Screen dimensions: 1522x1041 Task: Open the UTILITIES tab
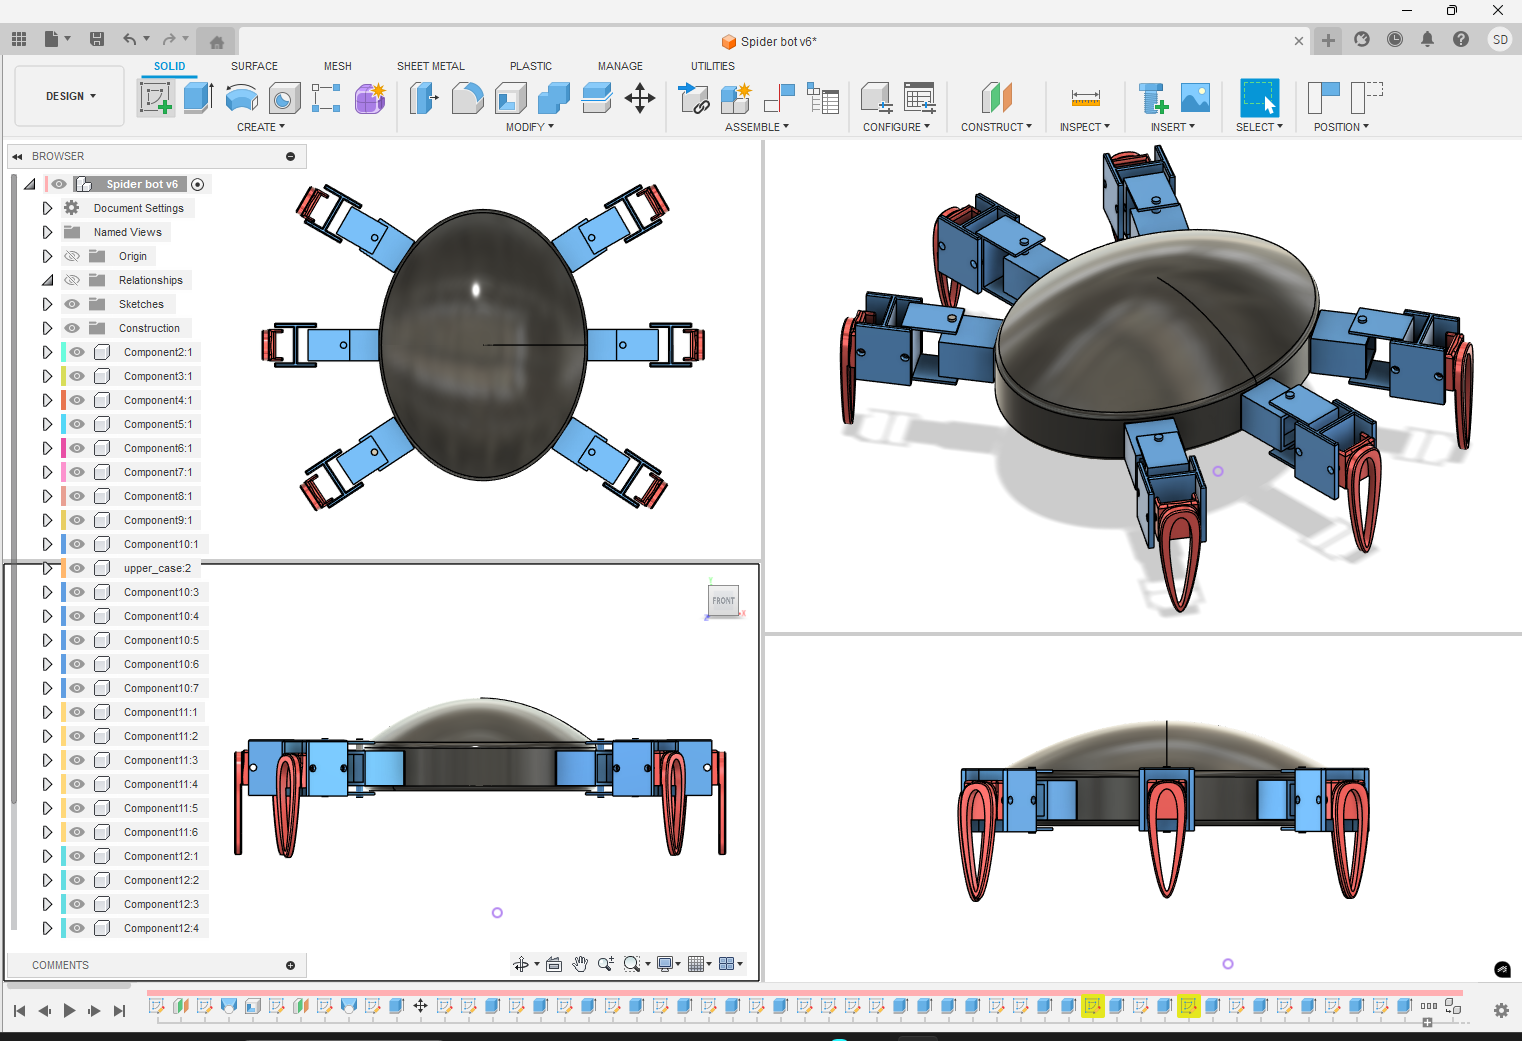click(x=712, y=66)
